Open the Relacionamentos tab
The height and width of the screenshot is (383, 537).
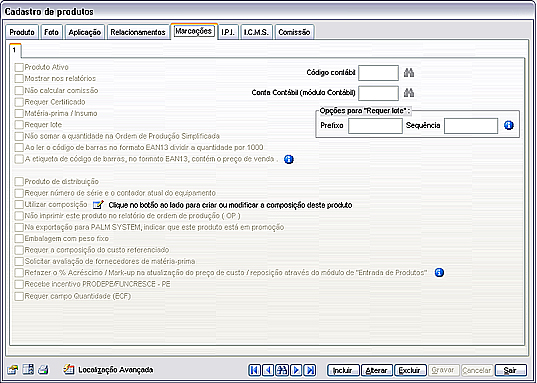[x=138, y=32]
